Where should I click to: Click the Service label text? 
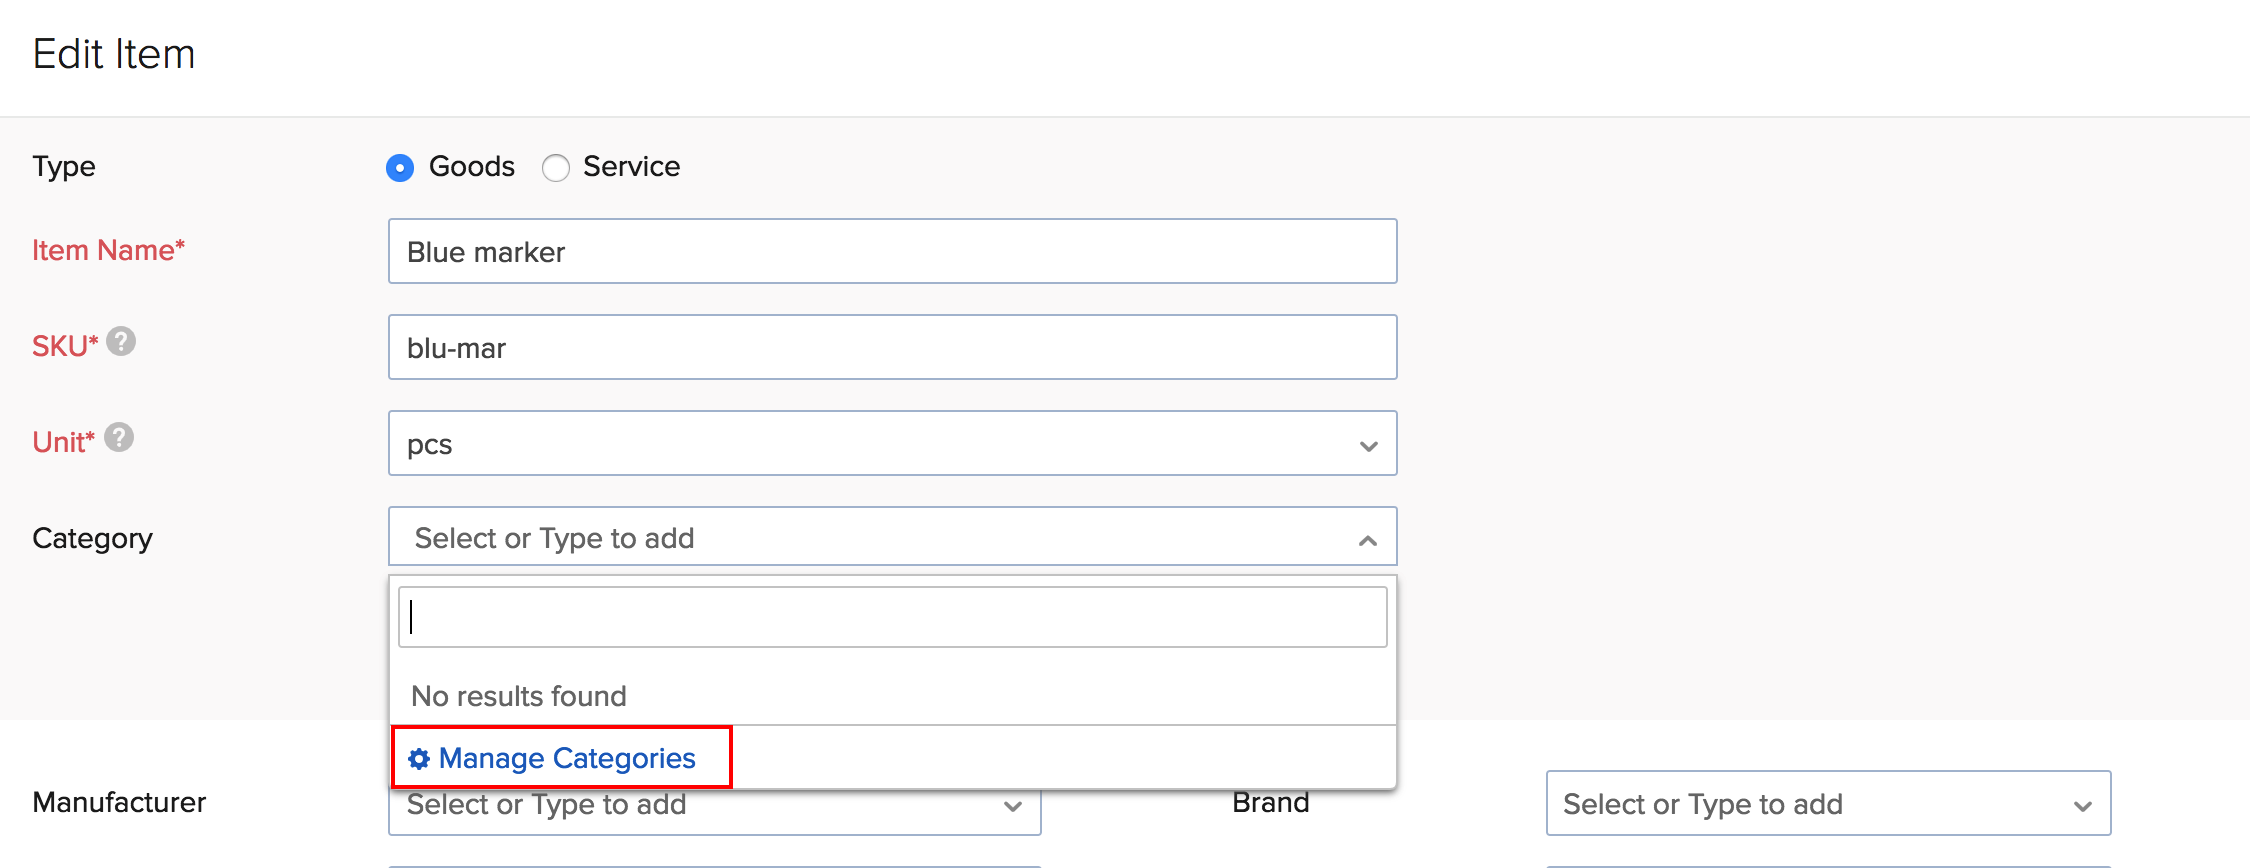tap(631, 167)
